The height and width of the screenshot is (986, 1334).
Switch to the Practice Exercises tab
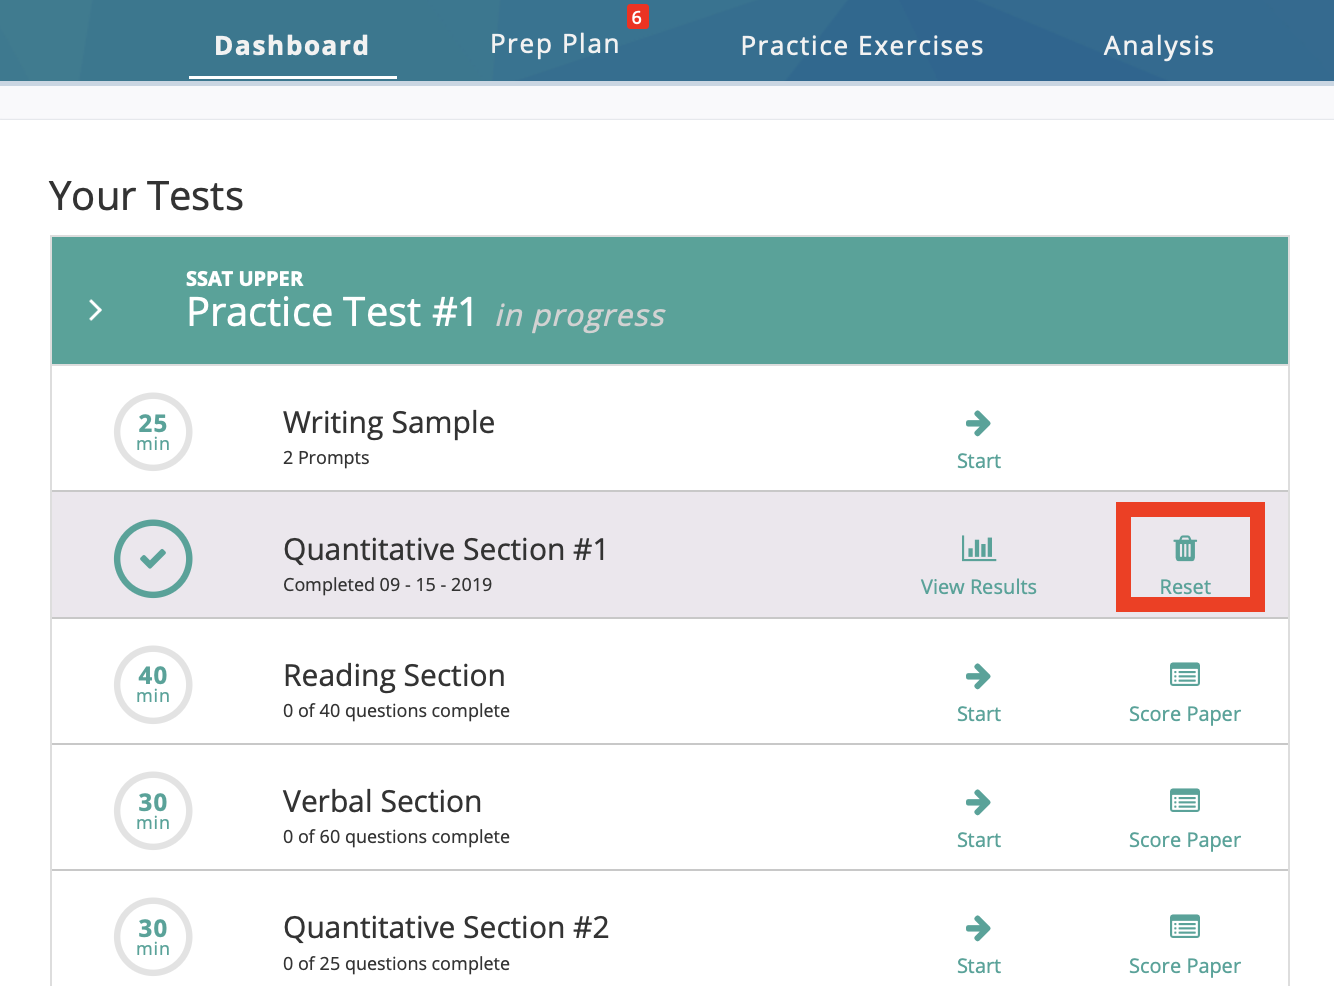pos(861,45)
